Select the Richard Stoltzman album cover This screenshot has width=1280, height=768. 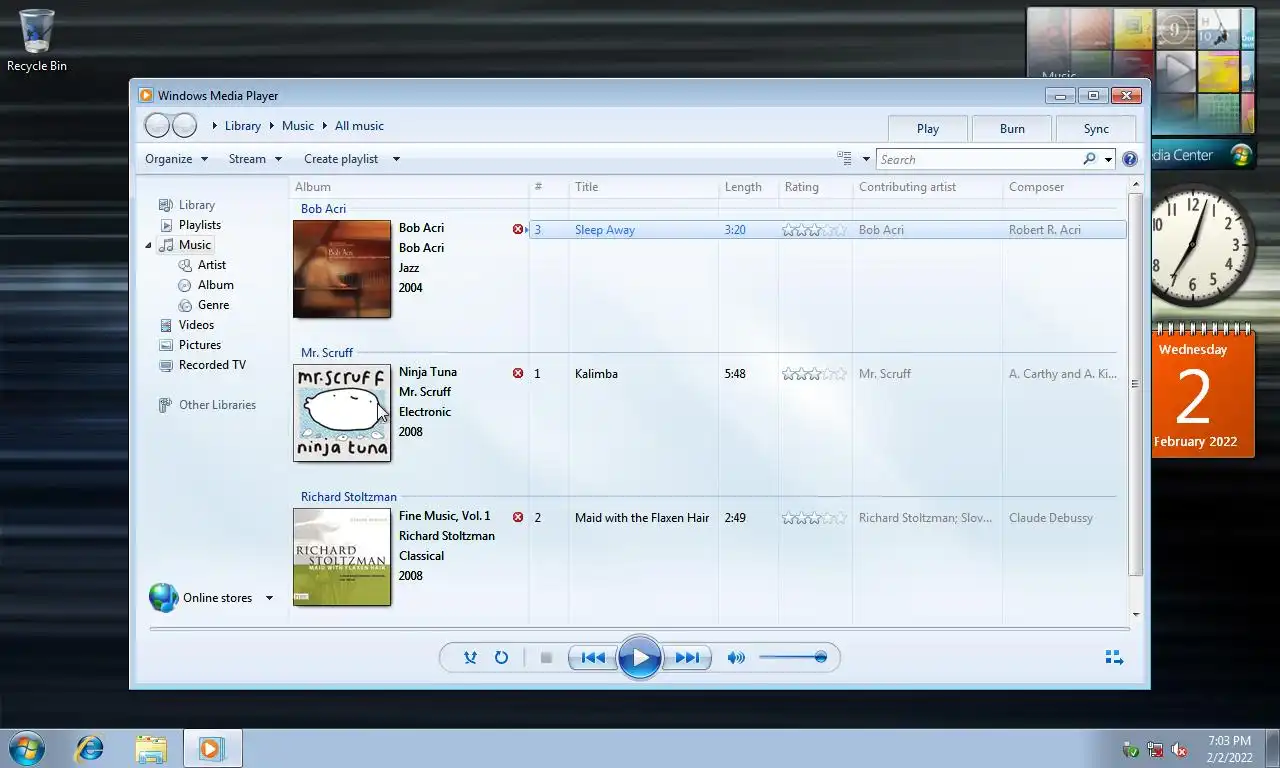(x=342, y=557)
